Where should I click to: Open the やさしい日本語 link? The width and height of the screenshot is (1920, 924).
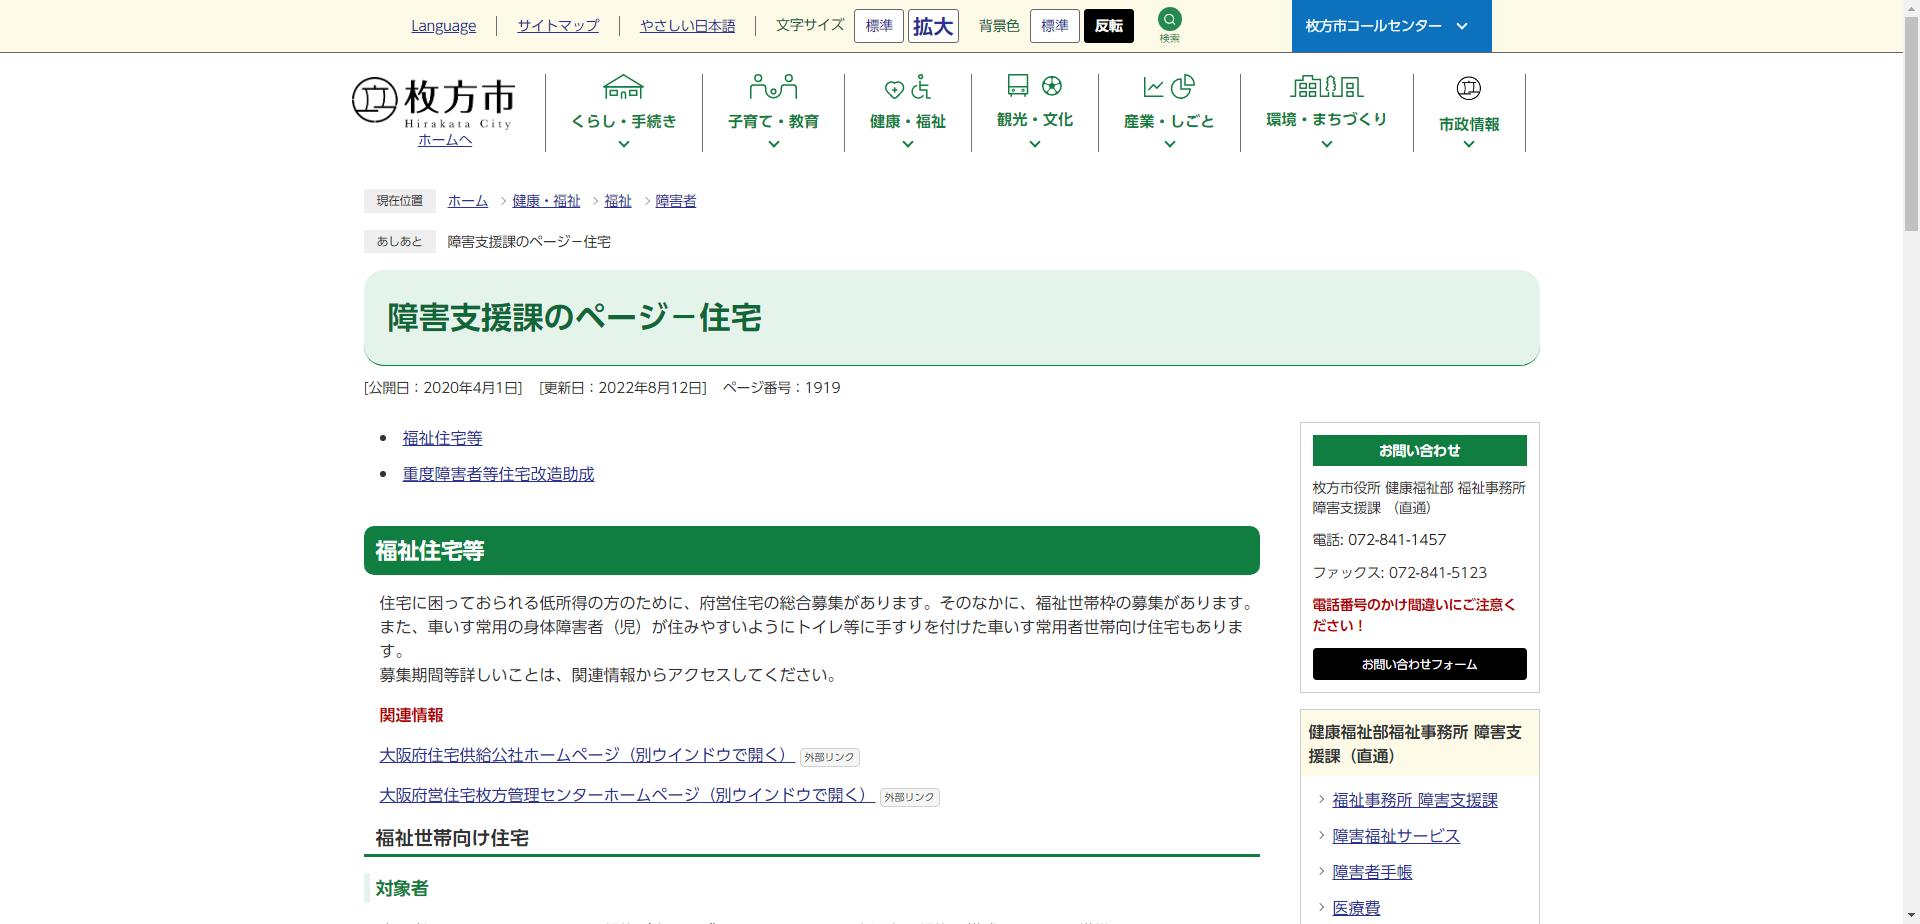[x=687, y=26]
